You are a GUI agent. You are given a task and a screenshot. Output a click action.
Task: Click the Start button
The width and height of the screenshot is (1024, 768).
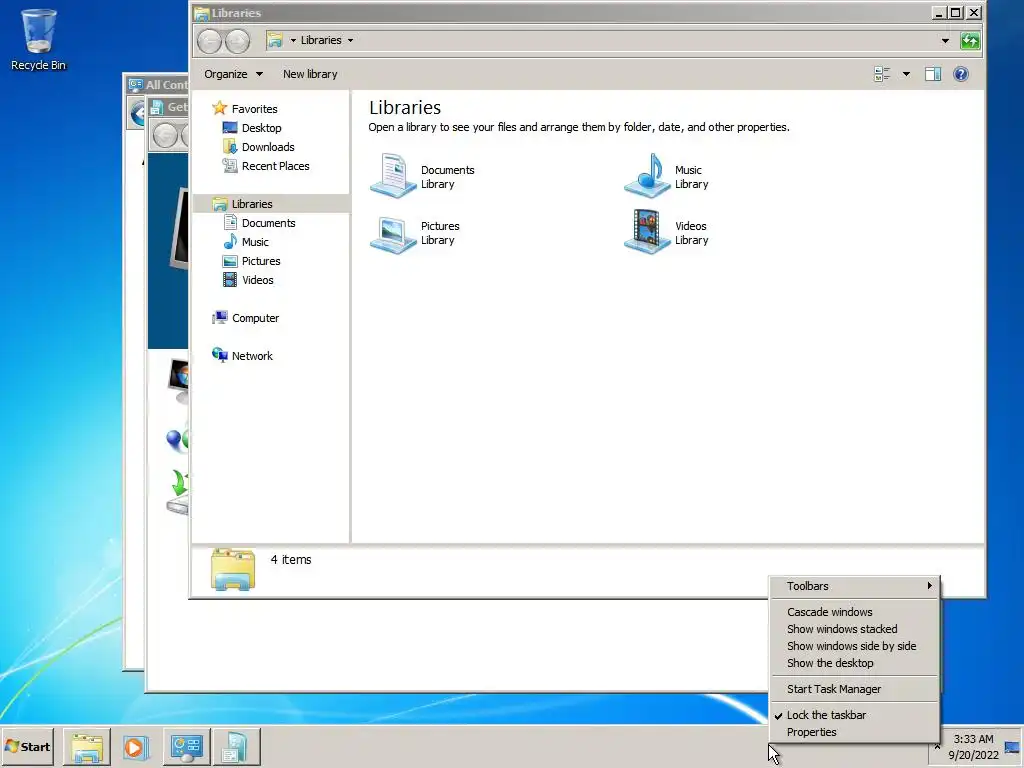point(27,747)
